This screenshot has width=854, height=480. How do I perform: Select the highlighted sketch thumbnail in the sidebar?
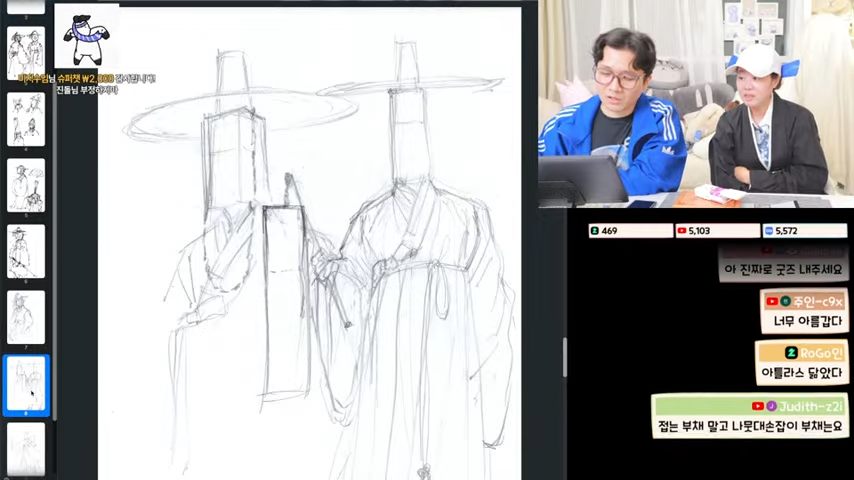pos(26,385)
